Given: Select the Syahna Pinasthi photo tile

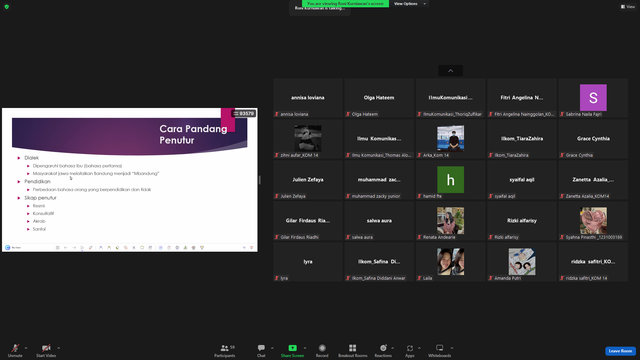Looking at the screenshot, I should coord(593,220).
